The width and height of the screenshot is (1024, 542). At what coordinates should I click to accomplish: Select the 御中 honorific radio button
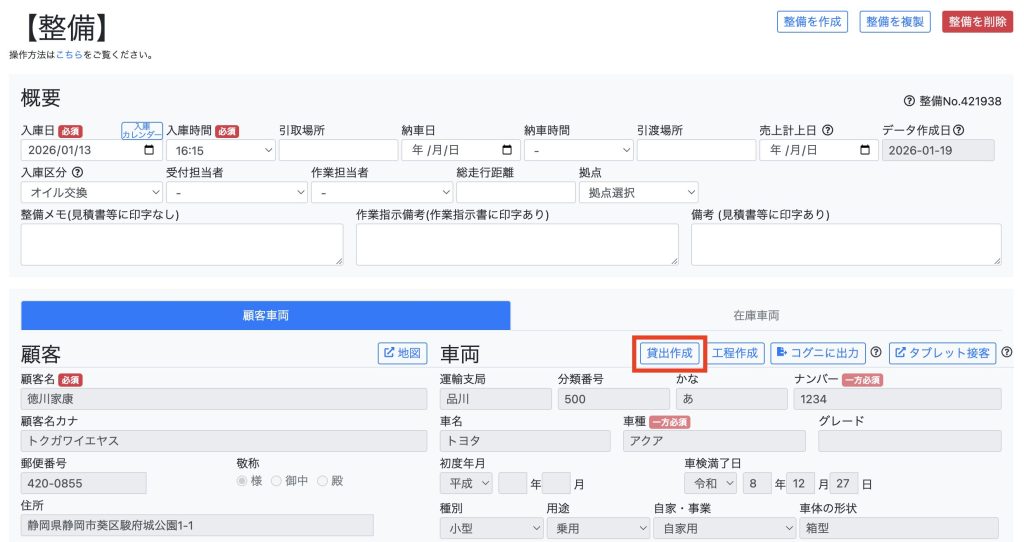[x=276, y=481]
